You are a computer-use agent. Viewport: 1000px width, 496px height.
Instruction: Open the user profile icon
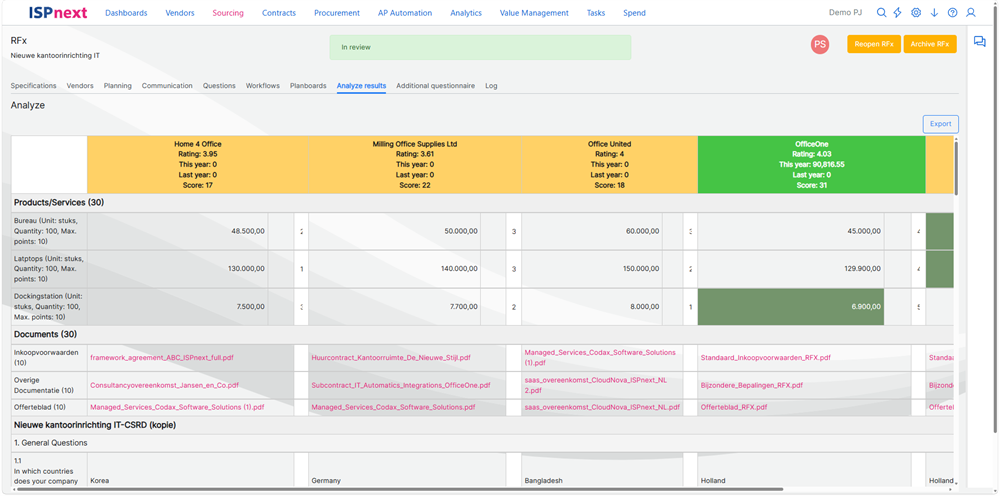pos(971,13)
